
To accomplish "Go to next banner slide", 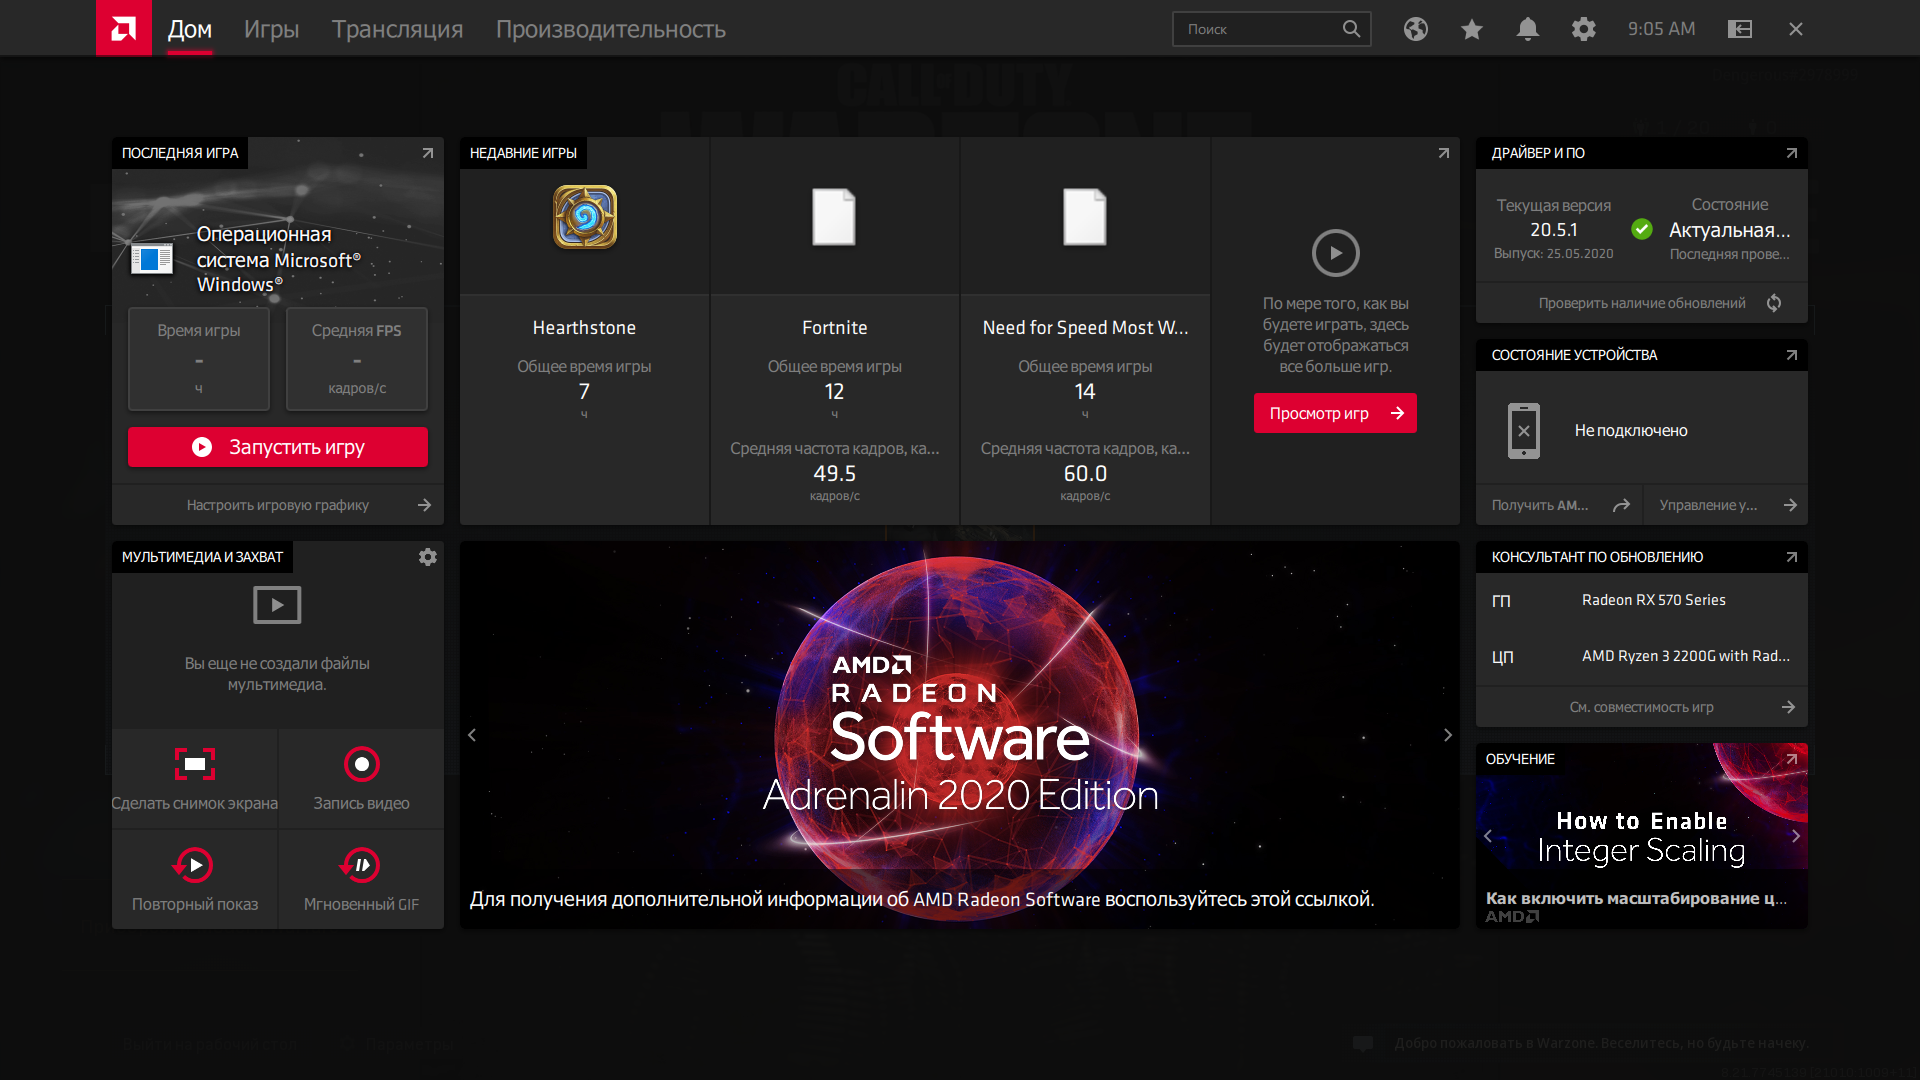I will [1448, 735].
